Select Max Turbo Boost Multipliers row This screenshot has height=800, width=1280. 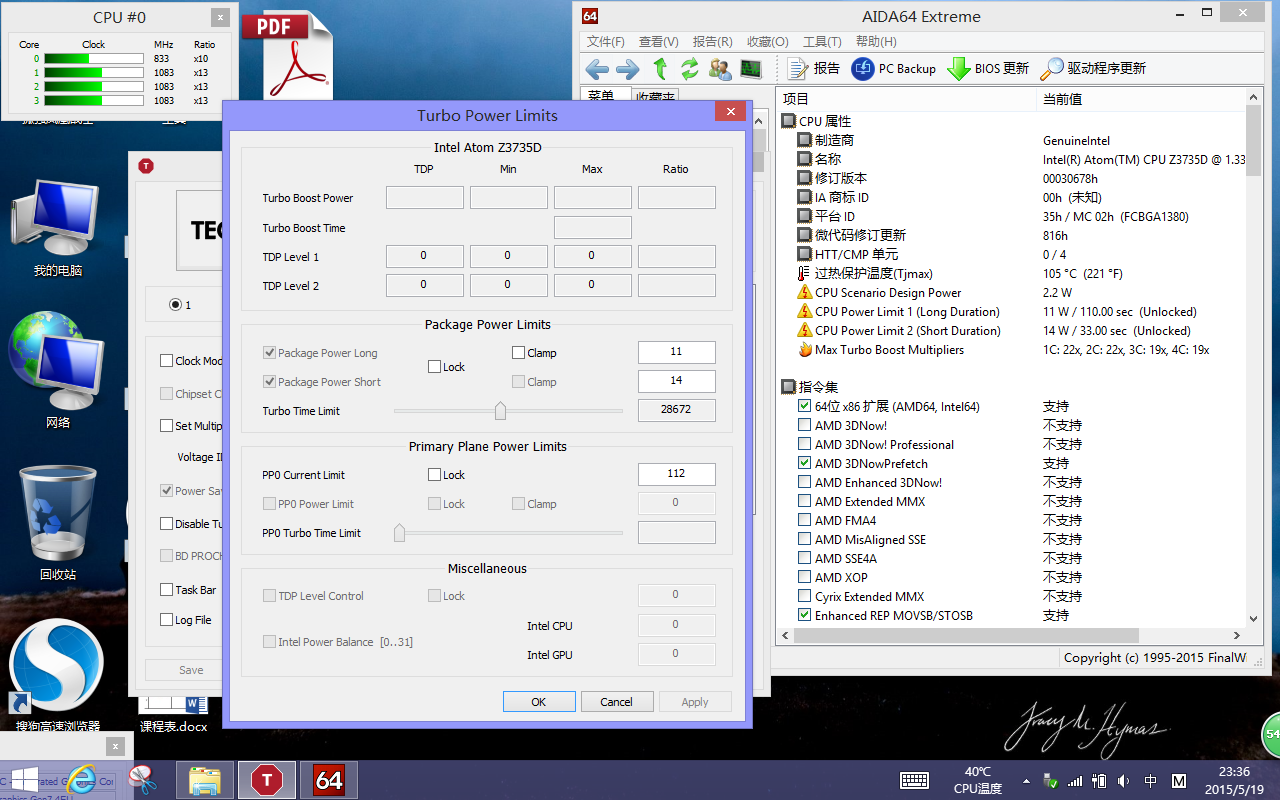[x=1013, y=350]
